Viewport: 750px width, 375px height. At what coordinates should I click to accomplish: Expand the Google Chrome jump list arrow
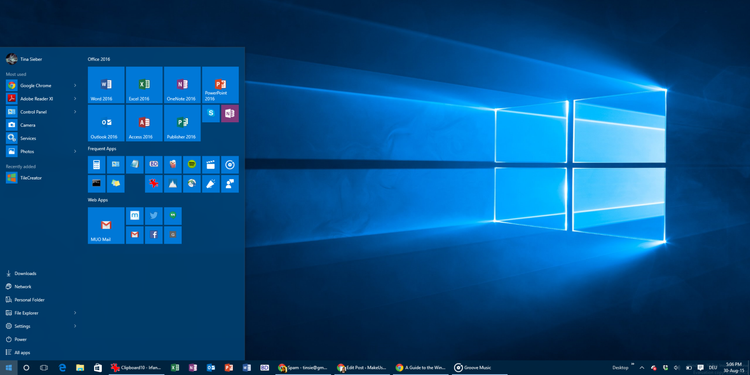(x=75, y=86)
